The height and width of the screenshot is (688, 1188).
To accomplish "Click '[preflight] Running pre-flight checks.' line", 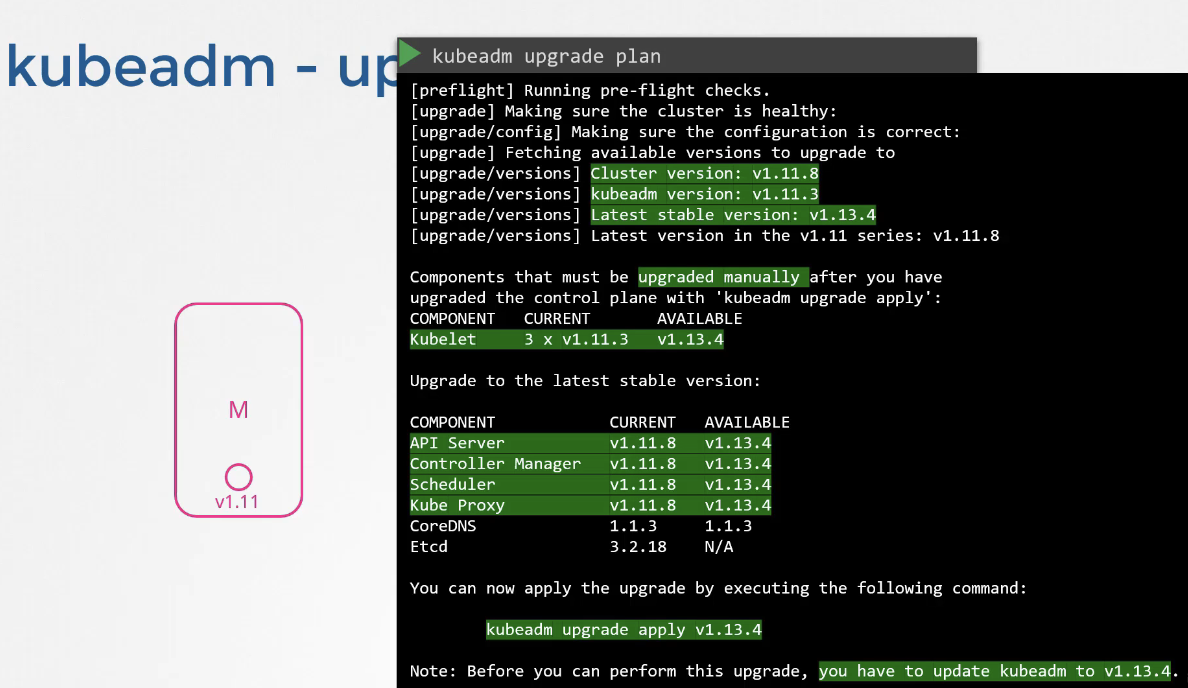I will point(590,90).
